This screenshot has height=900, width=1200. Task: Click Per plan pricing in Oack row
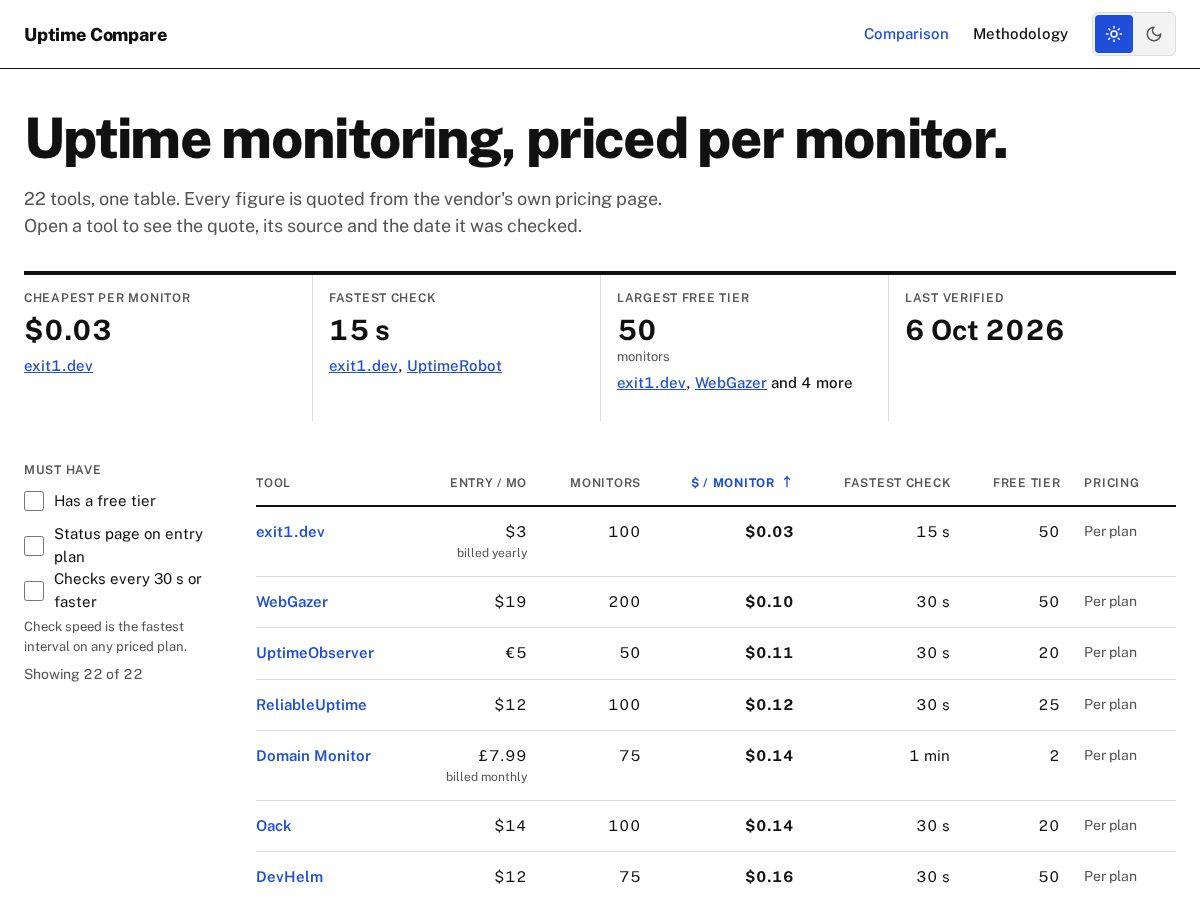[x=1110, y=826]
